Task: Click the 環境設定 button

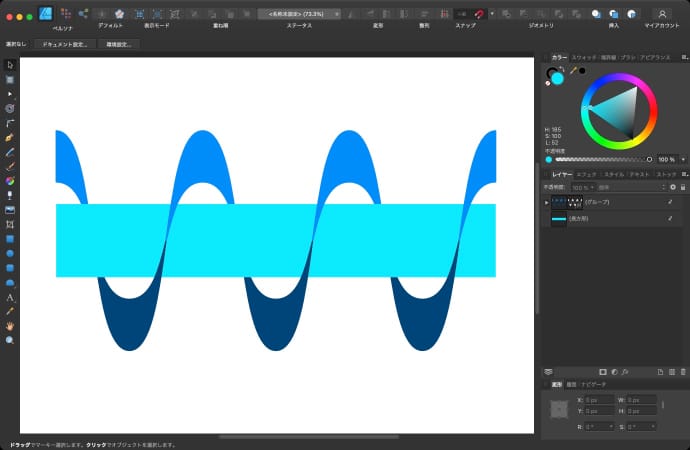Action: (x=119, y=45)
